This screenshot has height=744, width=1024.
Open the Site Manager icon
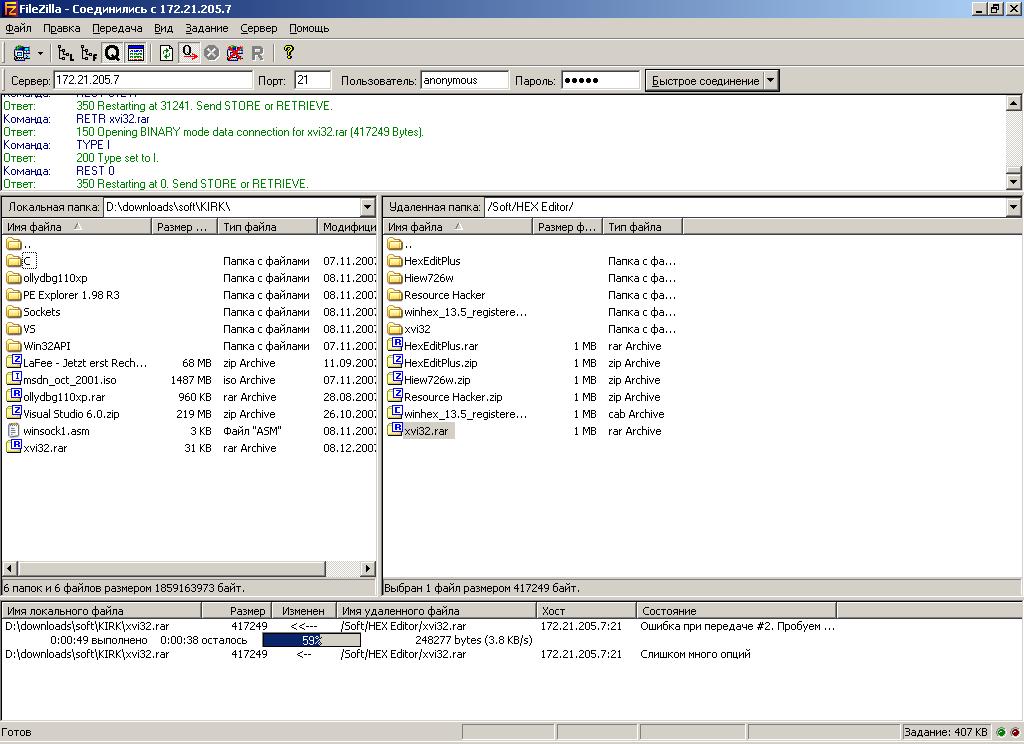point(21,53)
